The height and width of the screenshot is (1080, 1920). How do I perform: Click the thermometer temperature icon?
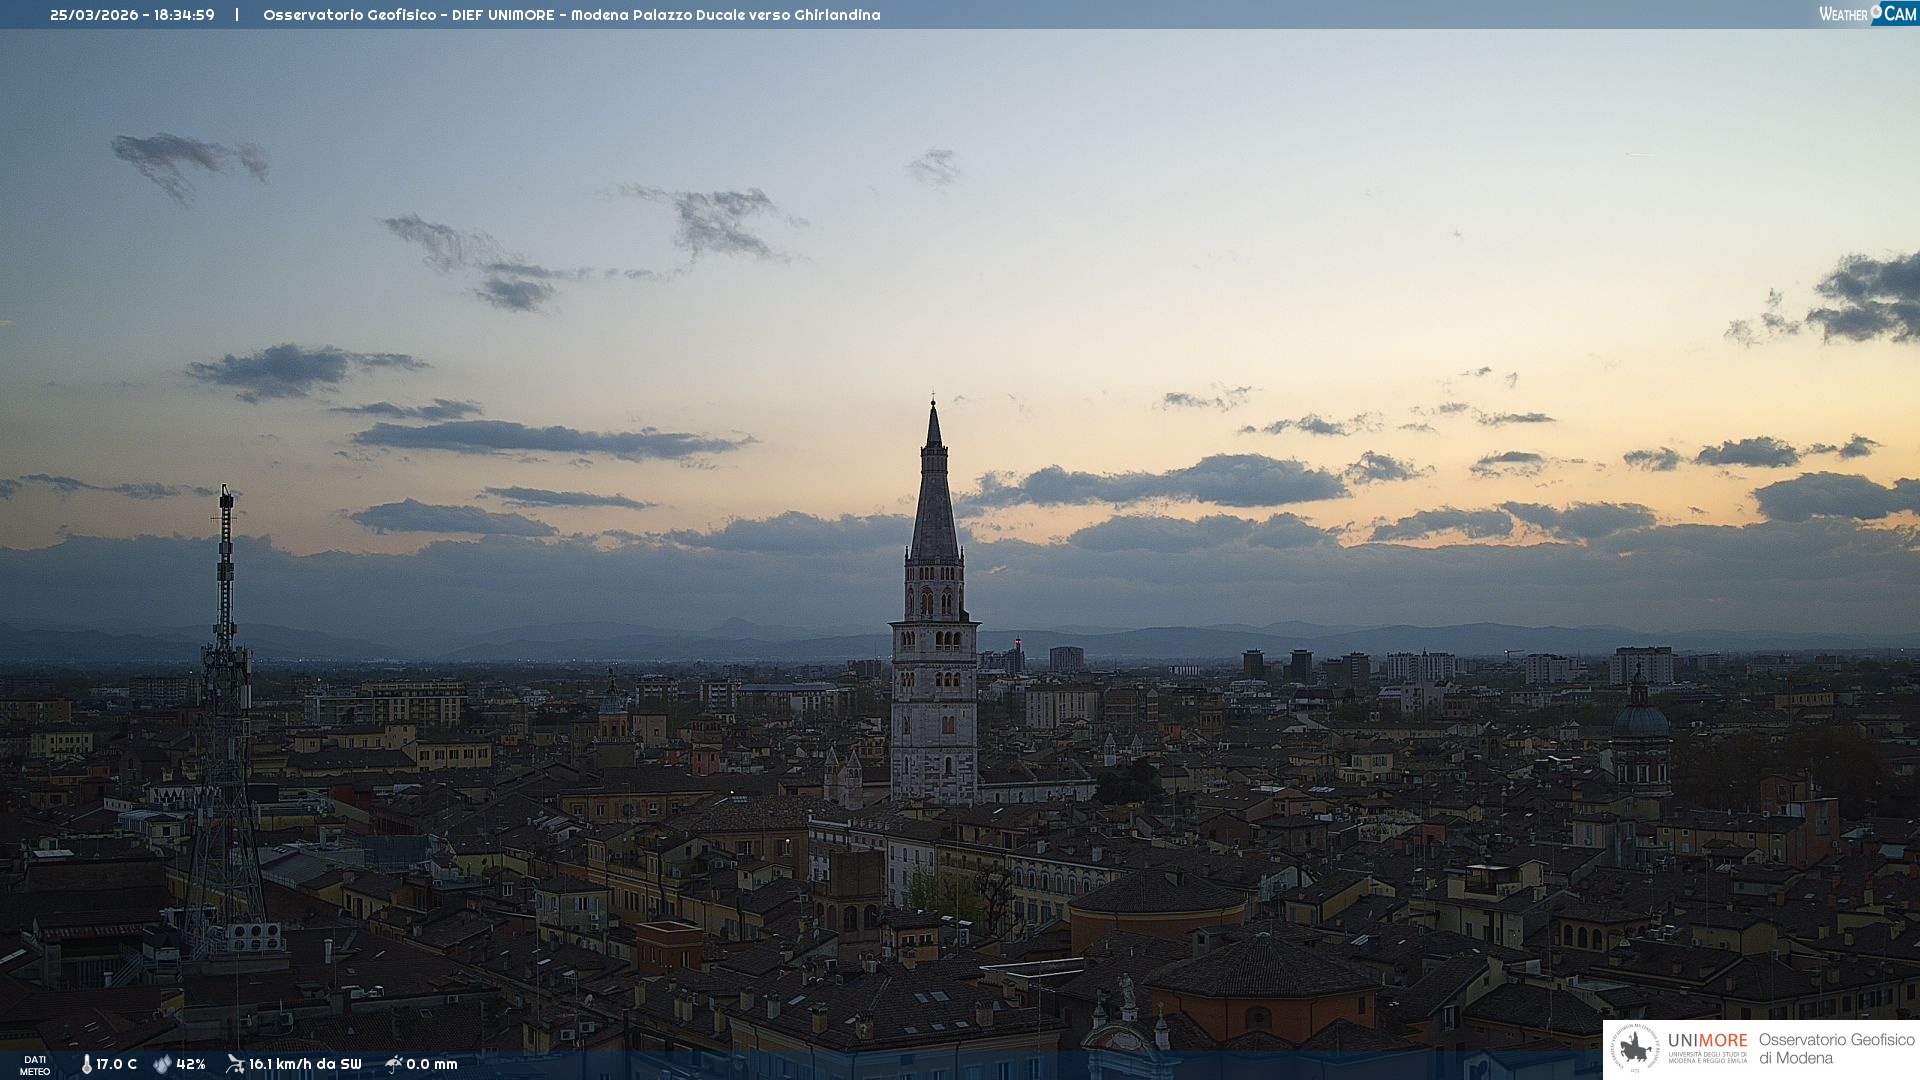click(x=86, y=1064)
